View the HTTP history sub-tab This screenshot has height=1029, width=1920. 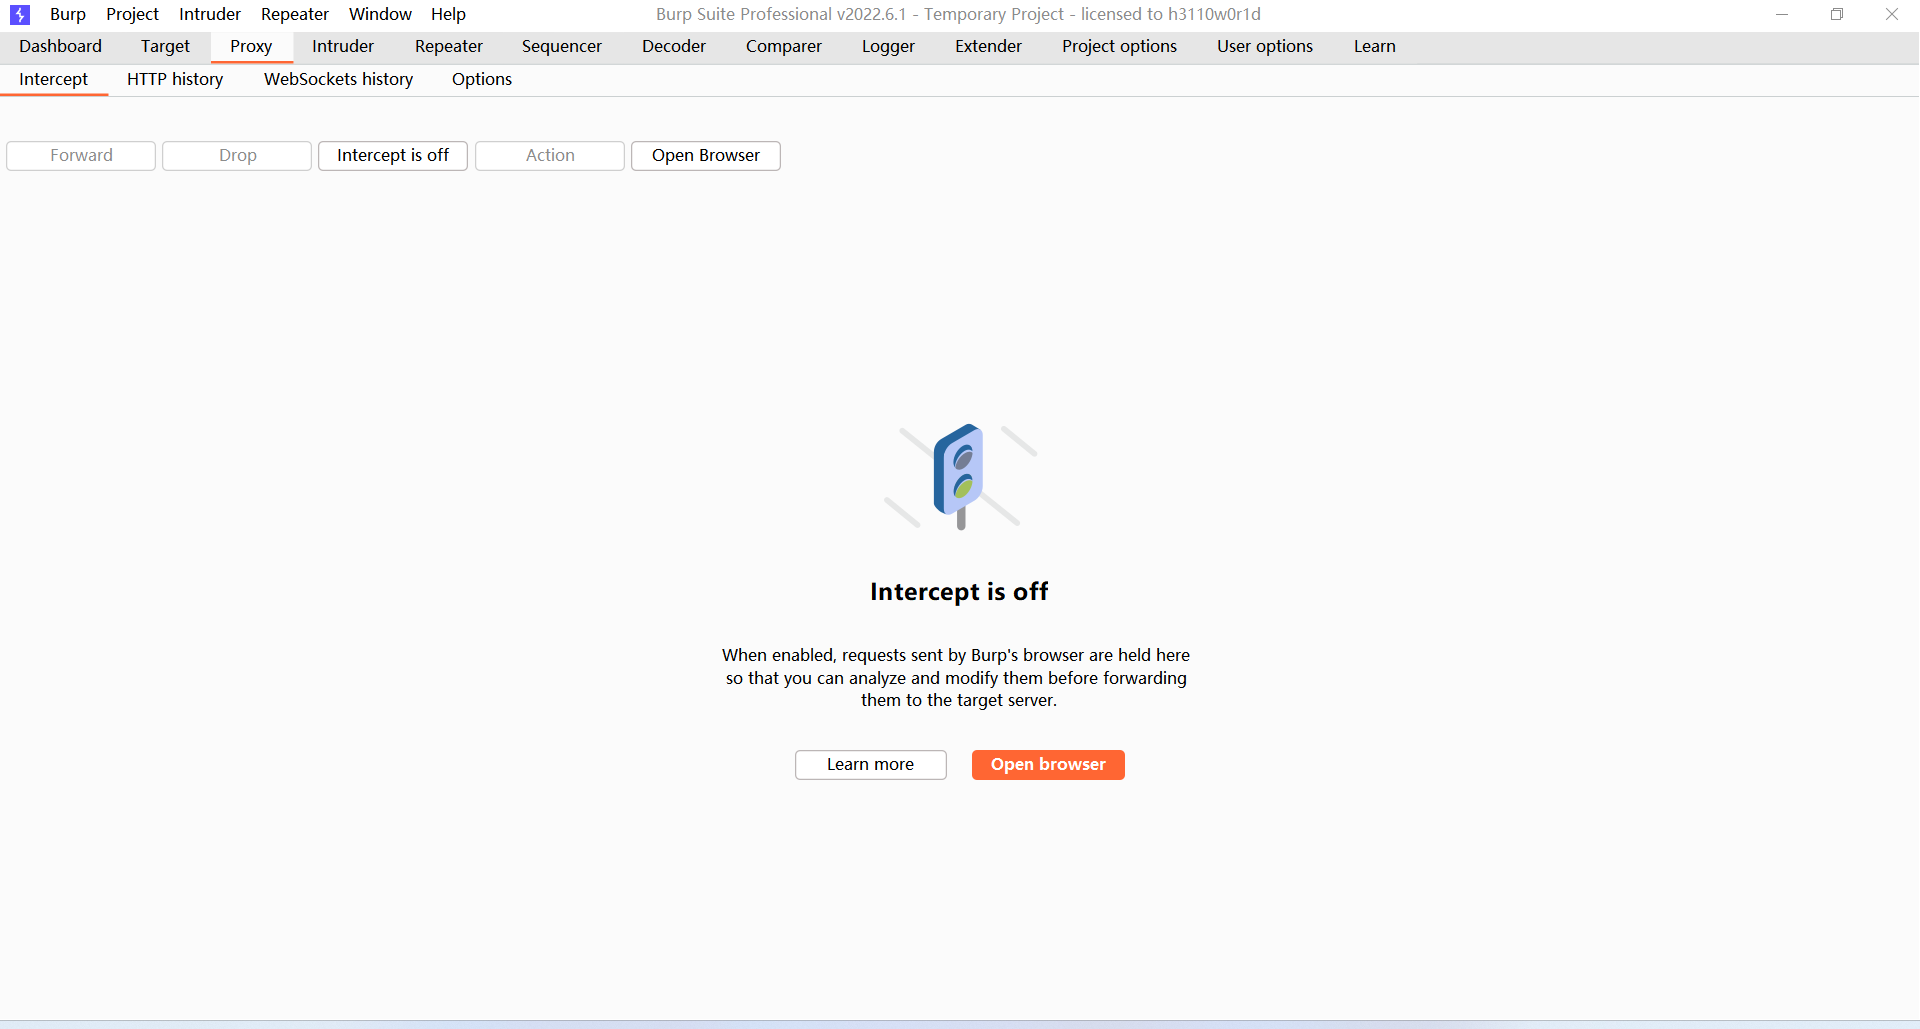(x=175, y=79)
